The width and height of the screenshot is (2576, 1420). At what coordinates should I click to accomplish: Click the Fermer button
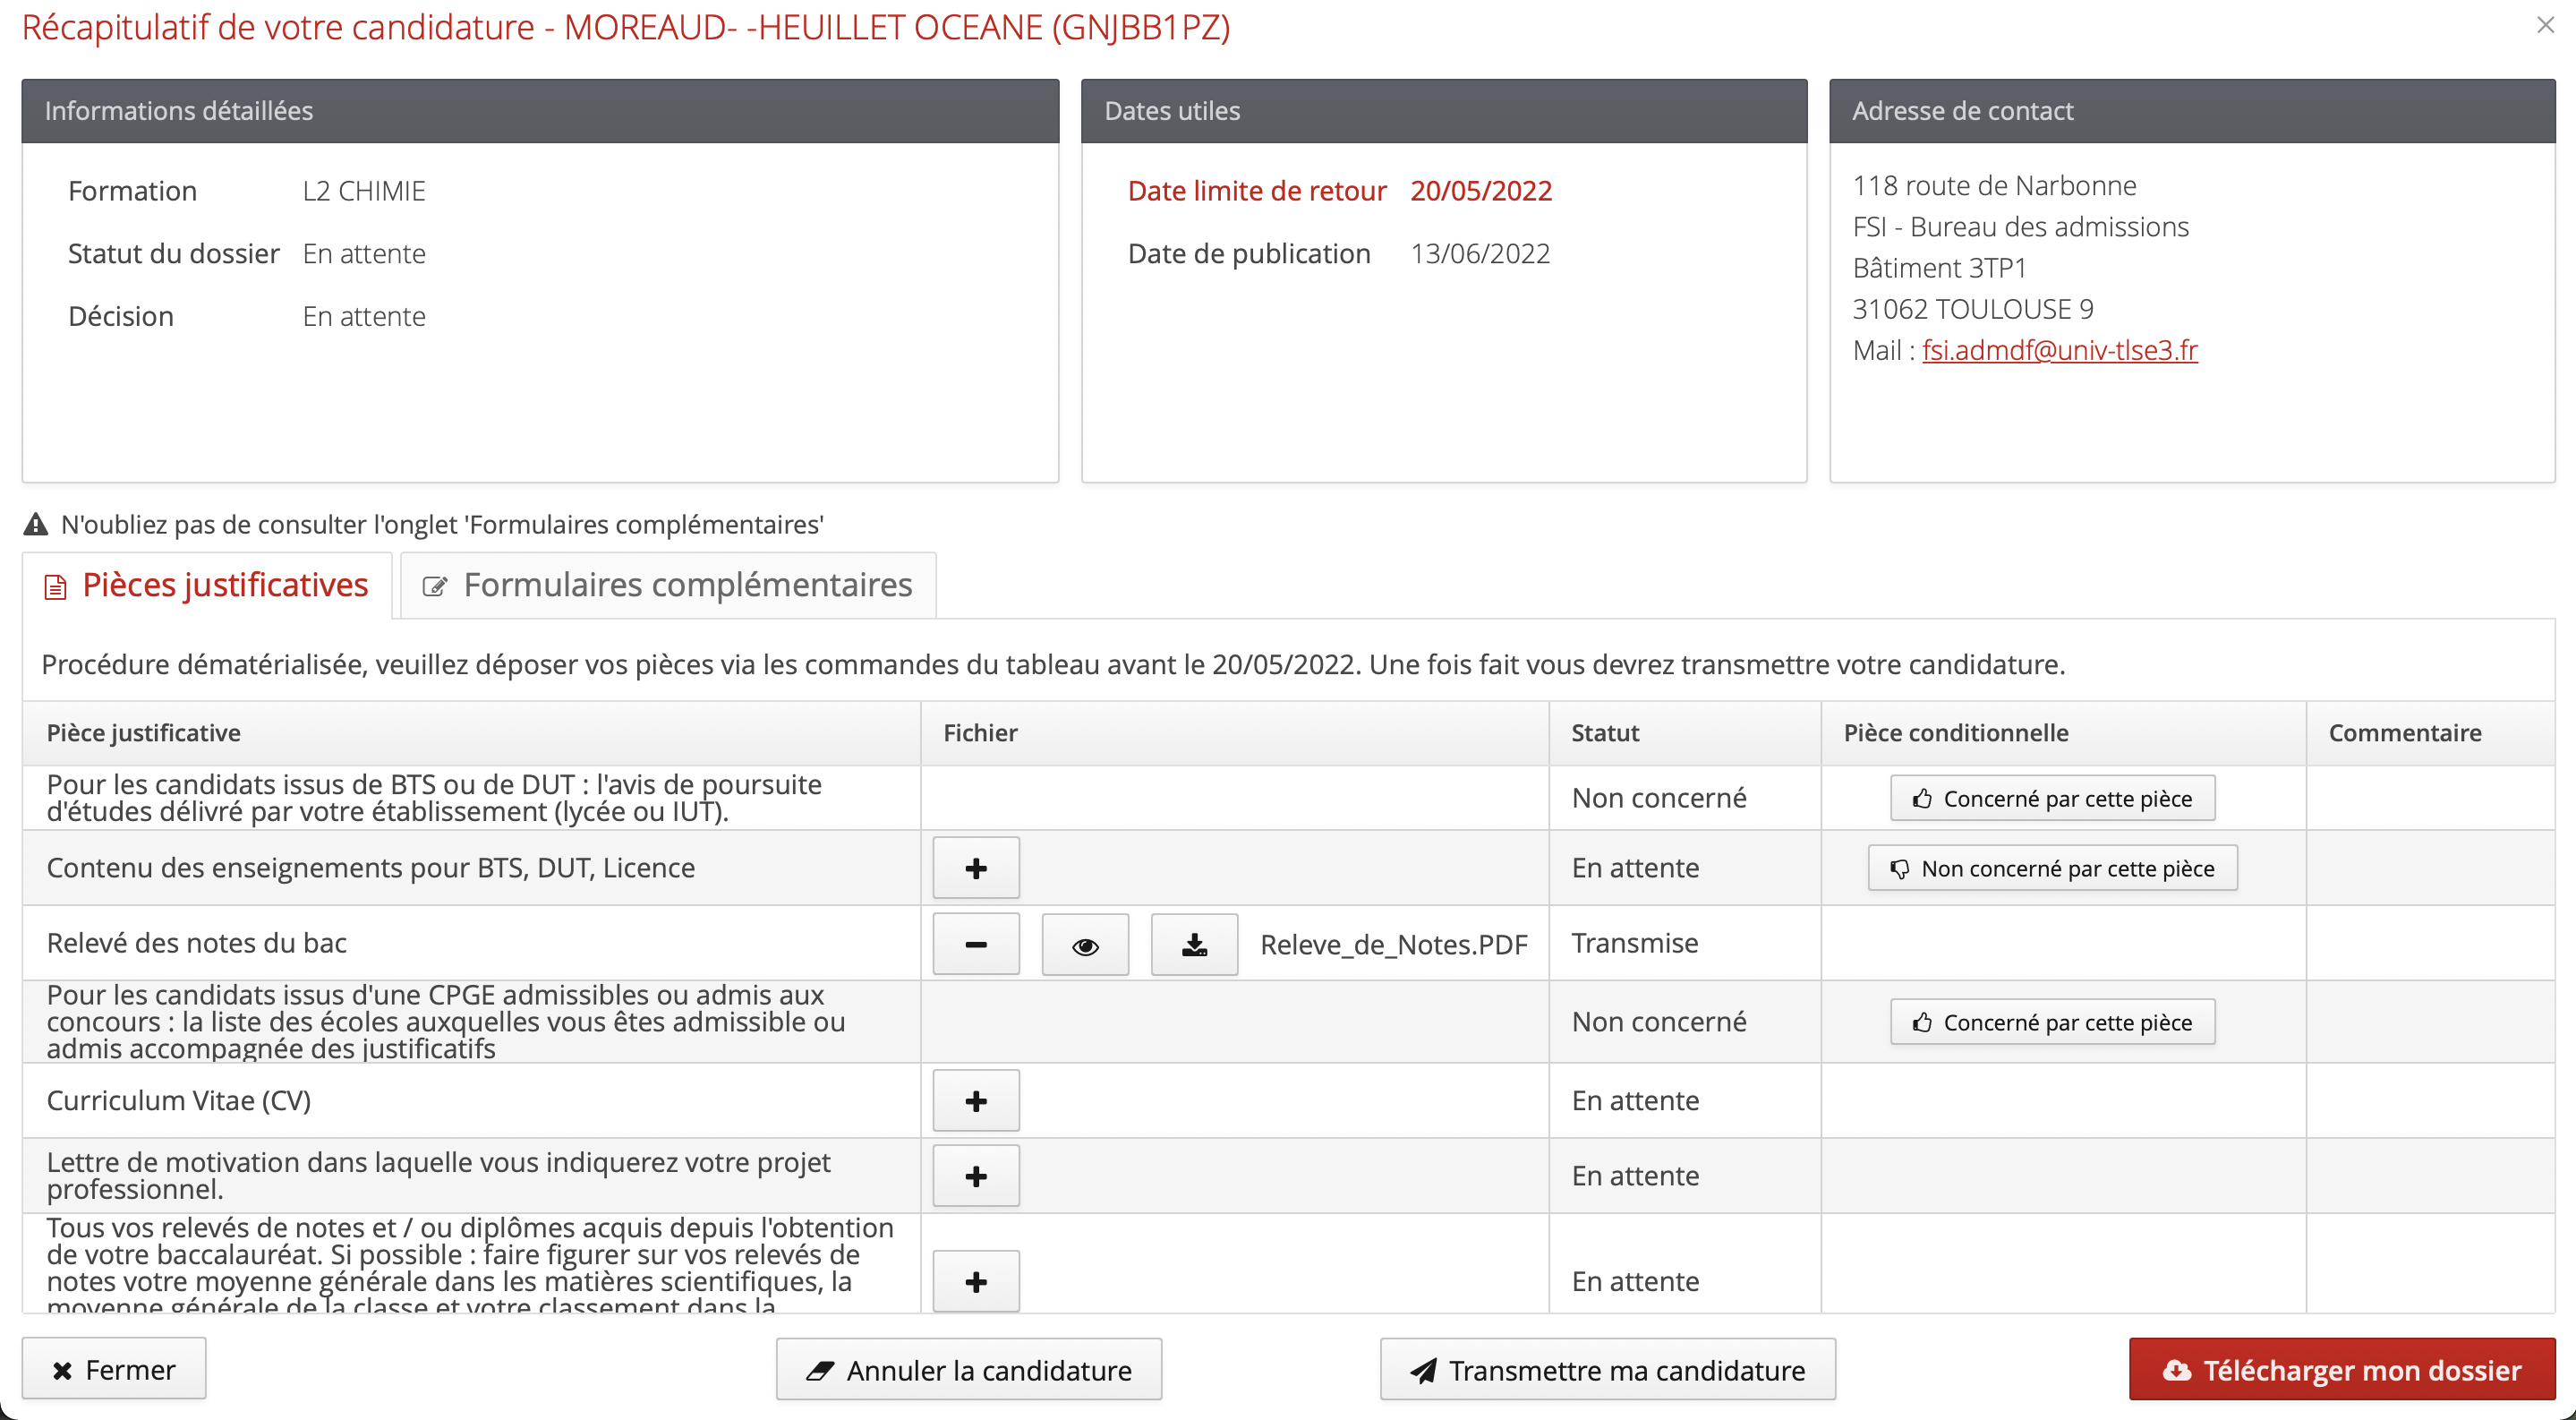[x=114, y=1369]
